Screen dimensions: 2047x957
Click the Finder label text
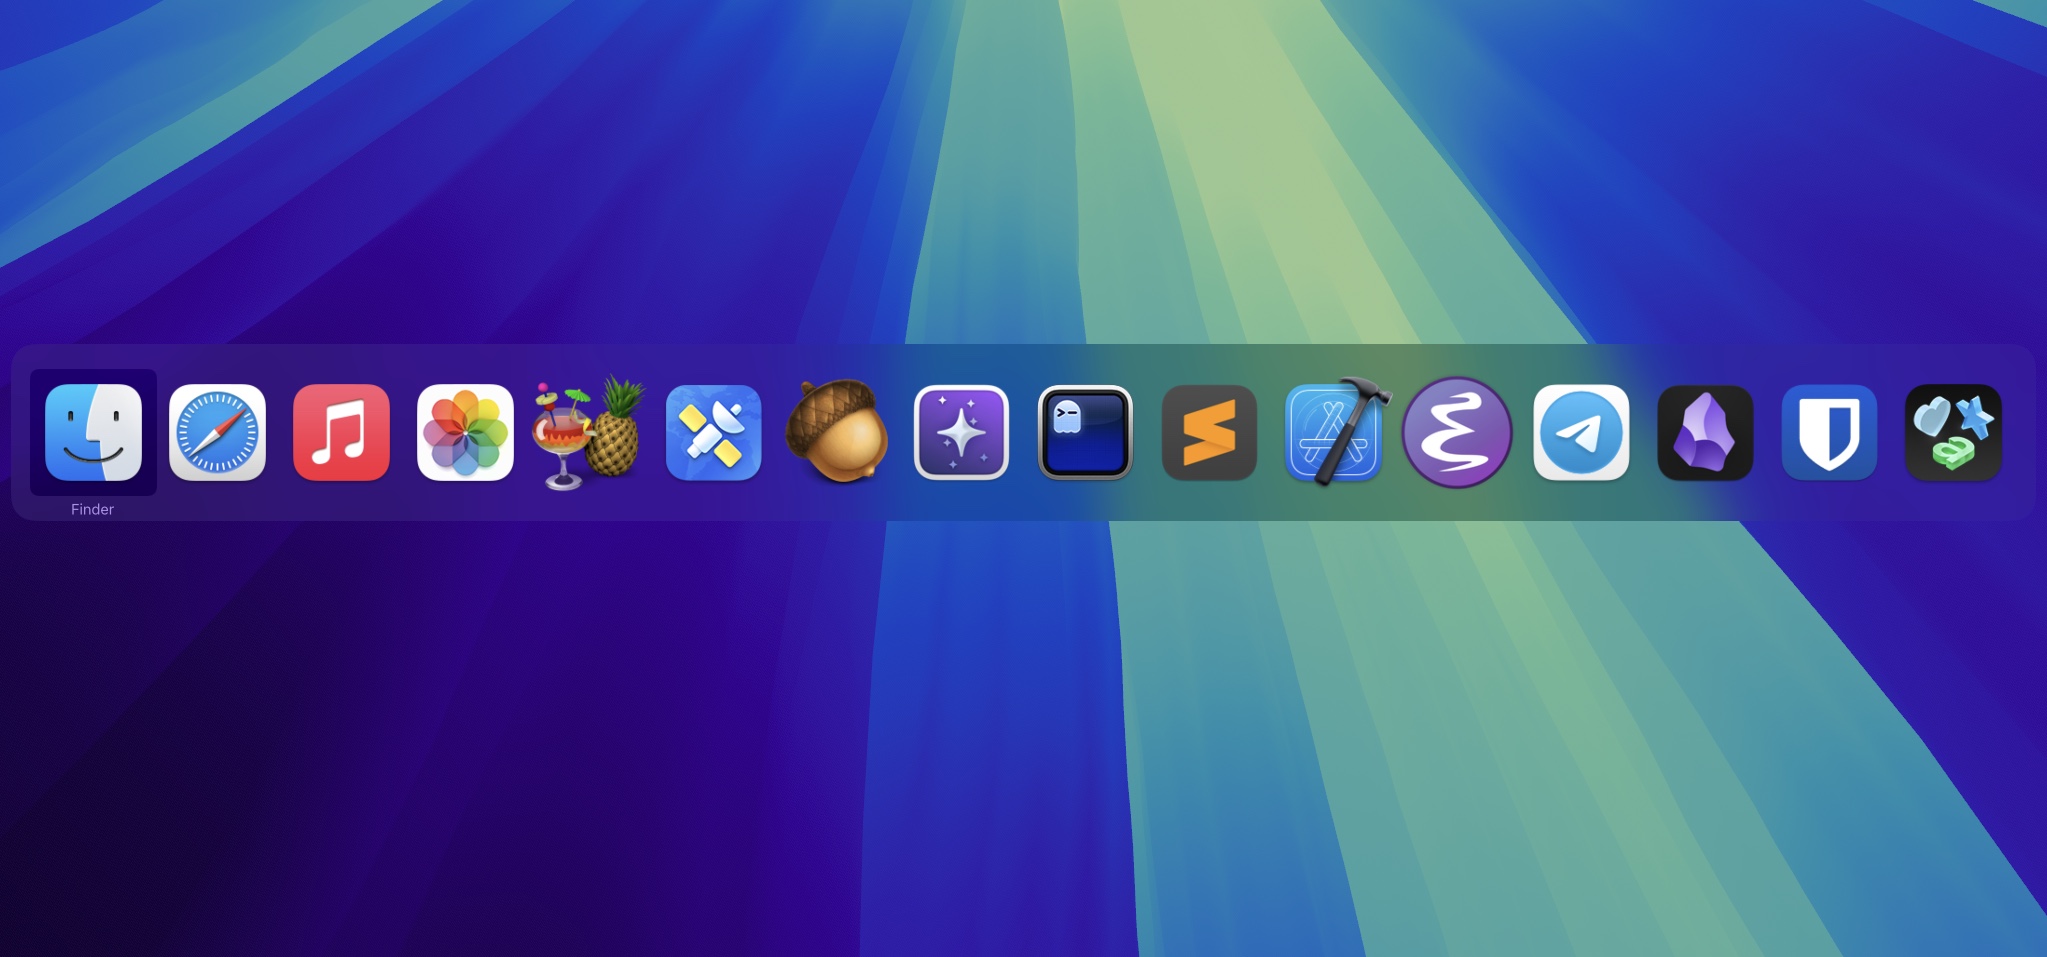pyautogui.click(x=93, y=509)
